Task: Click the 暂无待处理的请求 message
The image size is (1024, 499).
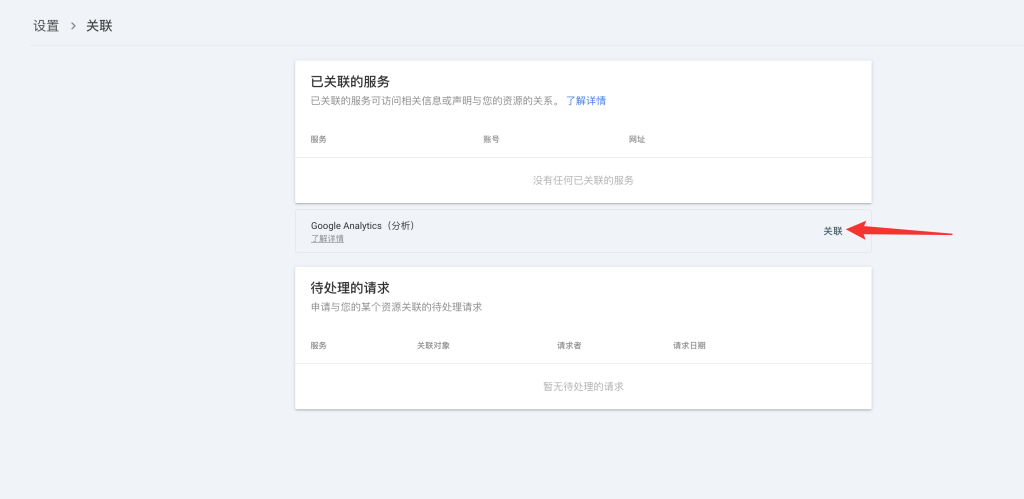Action: tap(583, 386)
